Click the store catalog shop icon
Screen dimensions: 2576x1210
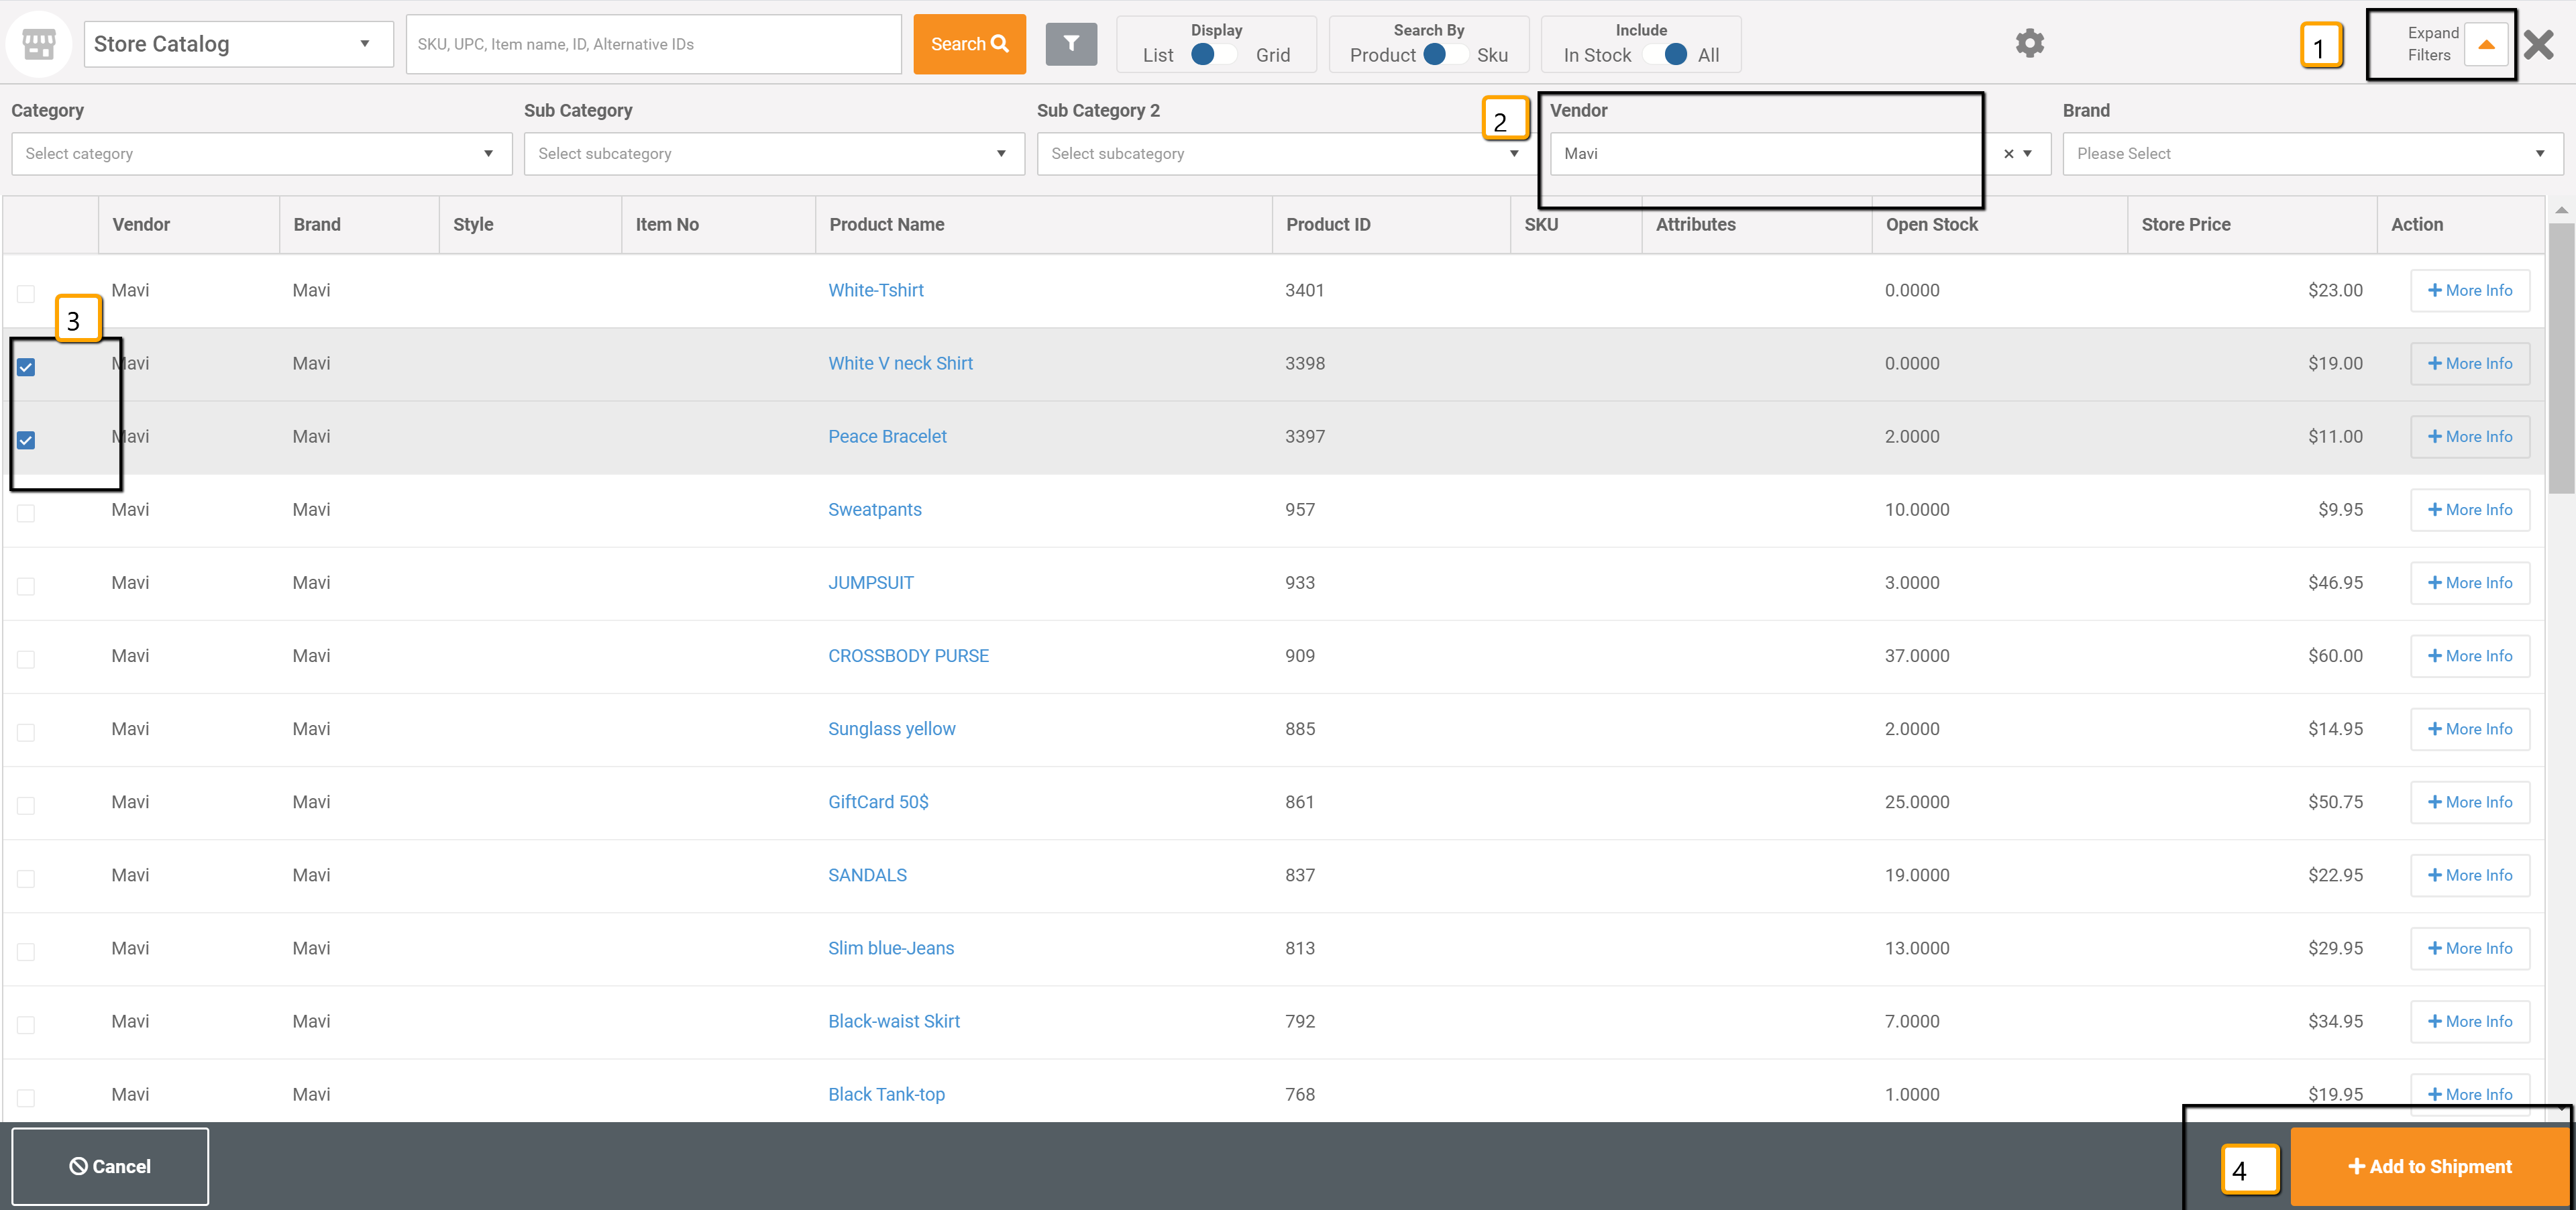(x=38, y=44)
